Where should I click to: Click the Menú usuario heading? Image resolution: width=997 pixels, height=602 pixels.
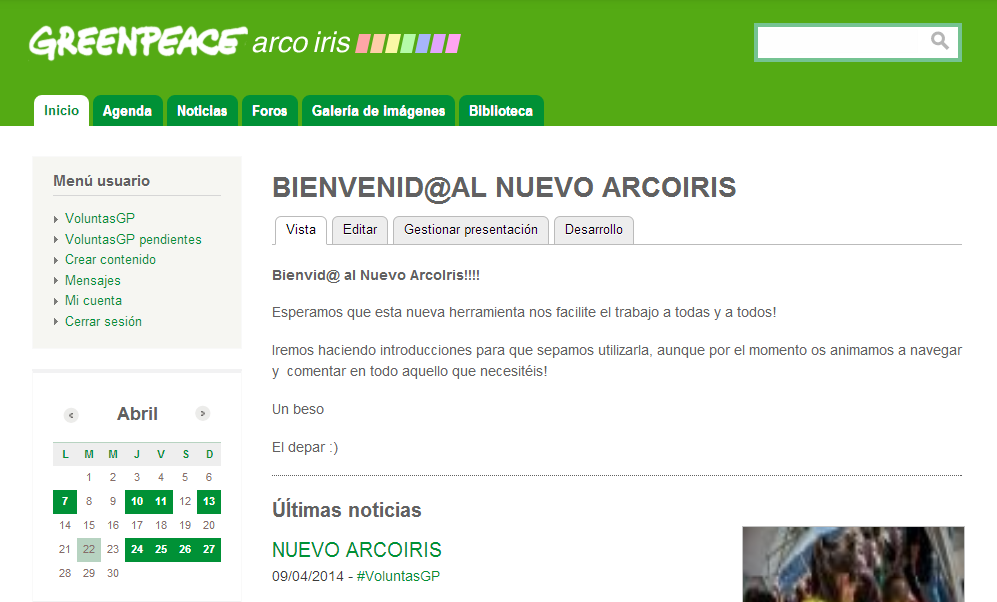(102, 181)
